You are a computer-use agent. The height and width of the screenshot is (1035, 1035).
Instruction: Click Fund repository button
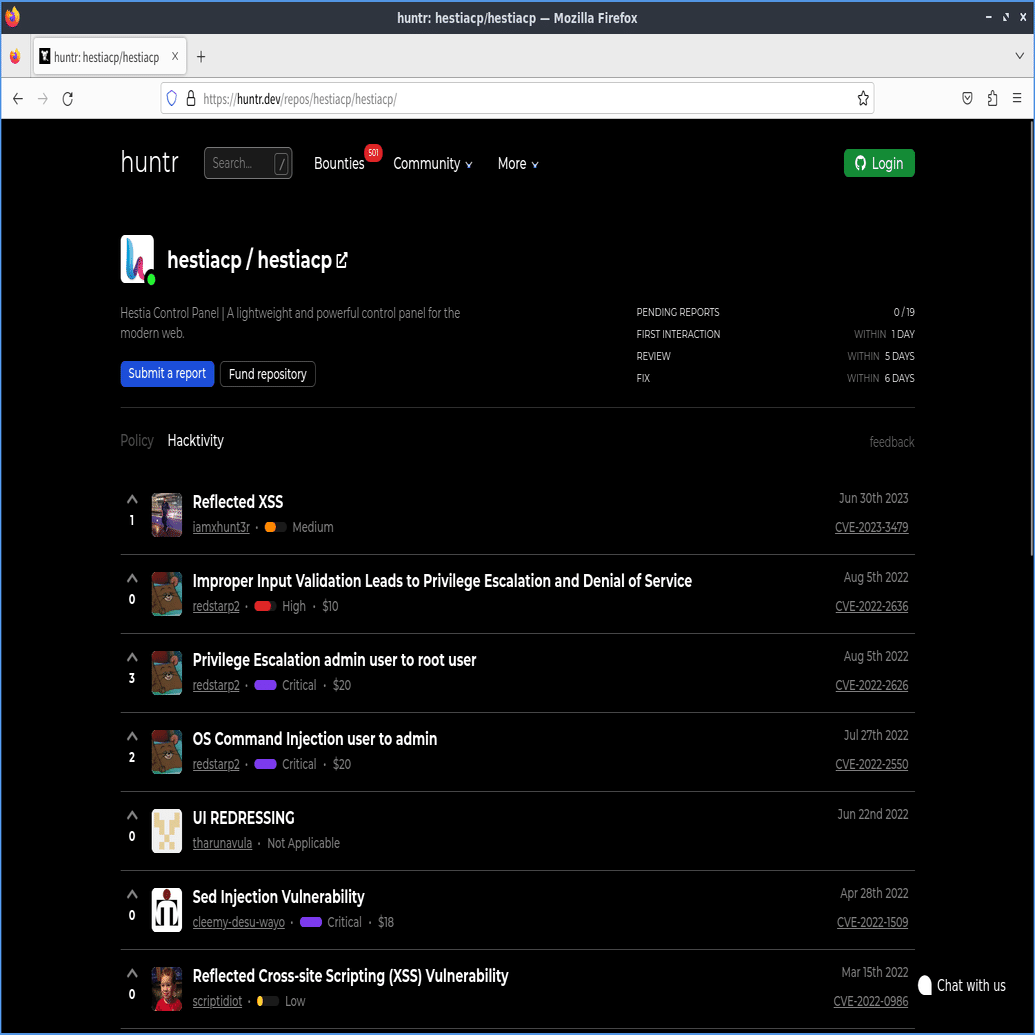pos(267,374)
